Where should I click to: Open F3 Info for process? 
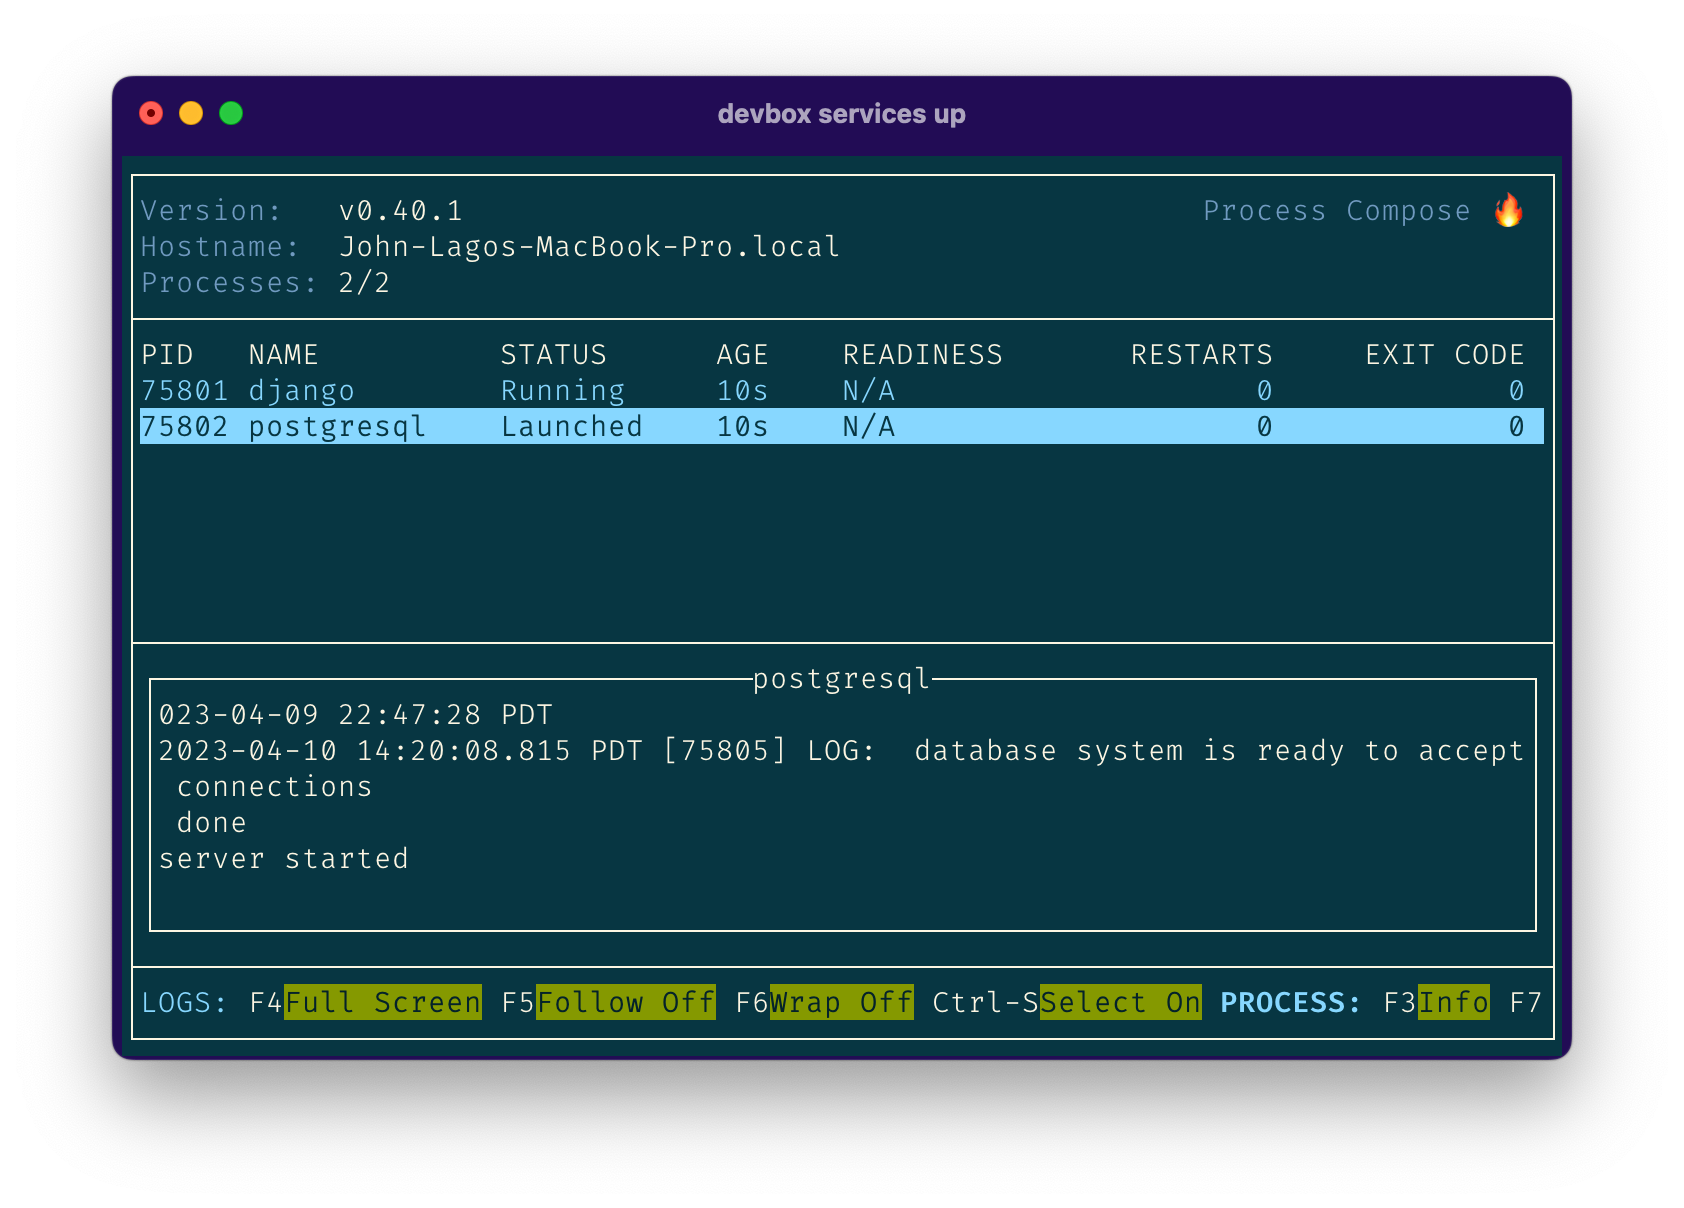point(1454,1002)
